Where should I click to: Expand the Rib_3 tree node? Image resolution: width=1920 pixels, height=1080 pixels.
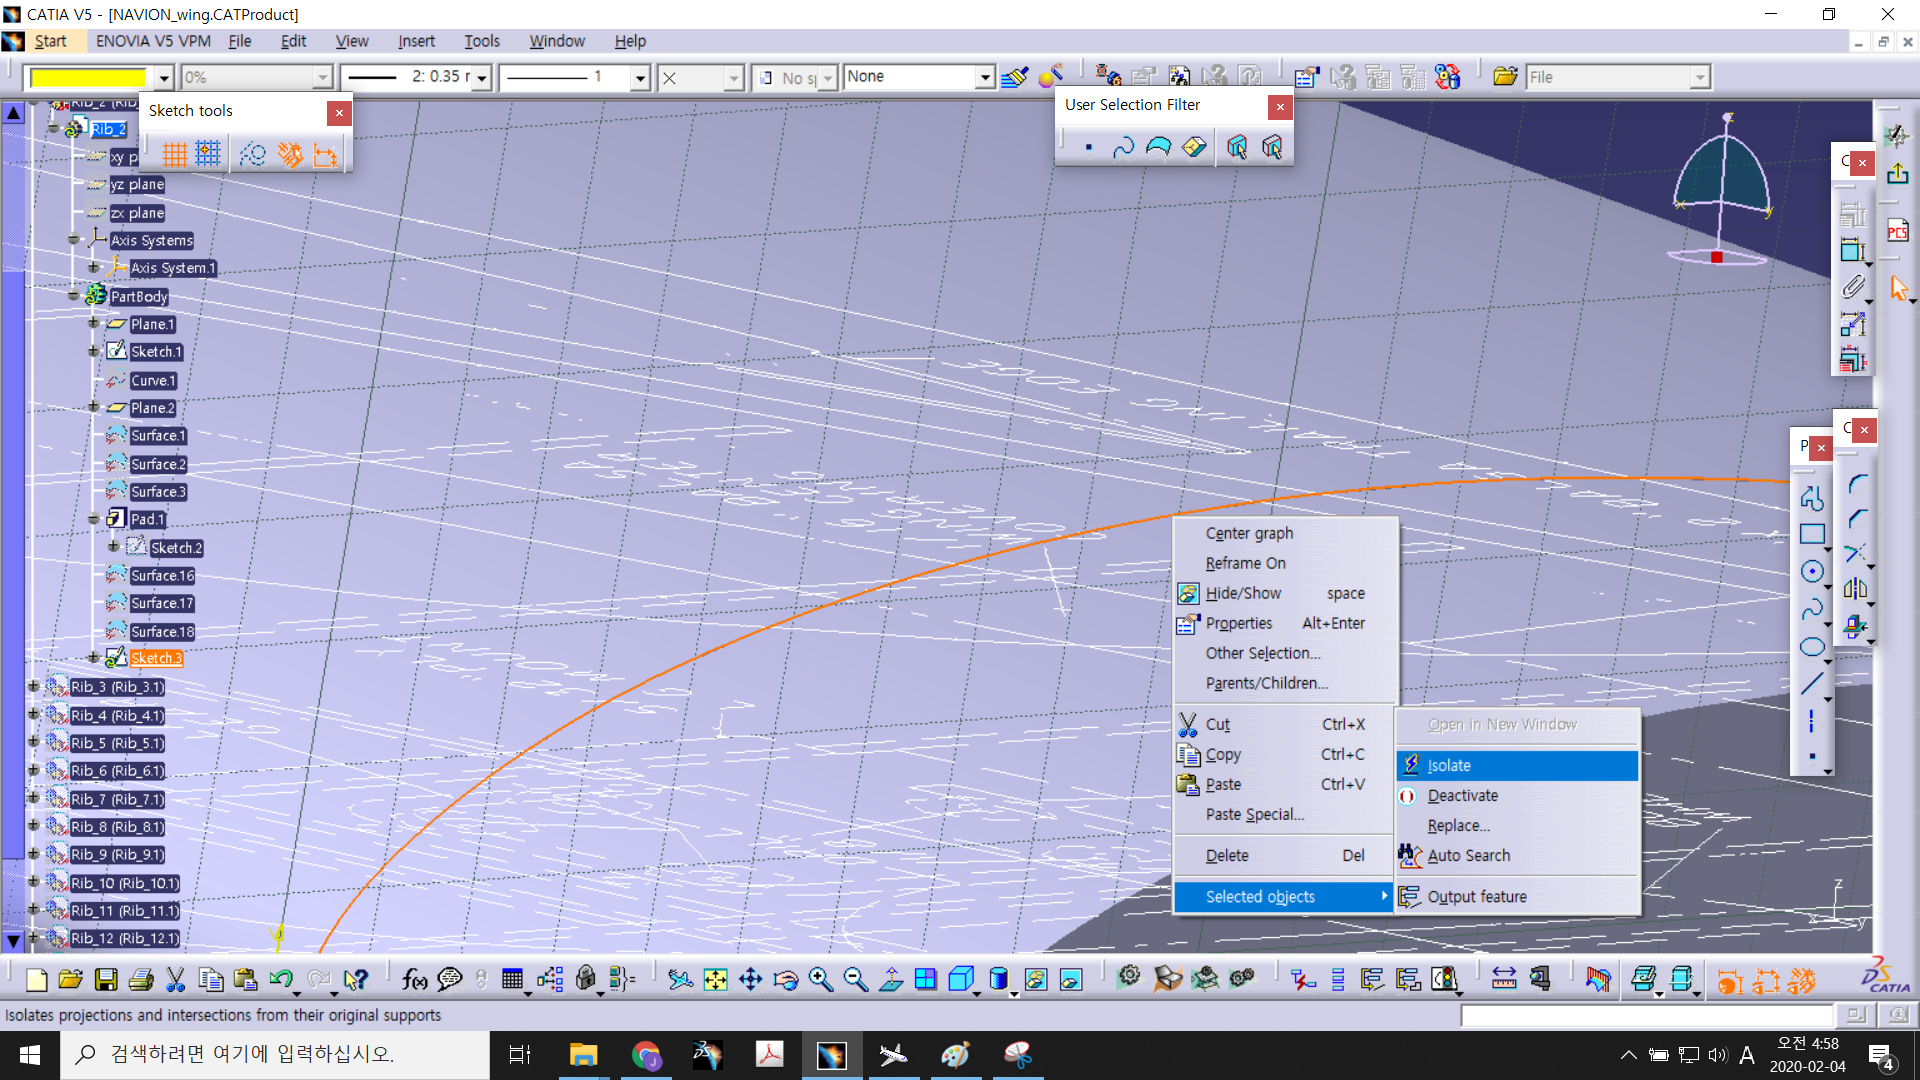pos(33,687)
